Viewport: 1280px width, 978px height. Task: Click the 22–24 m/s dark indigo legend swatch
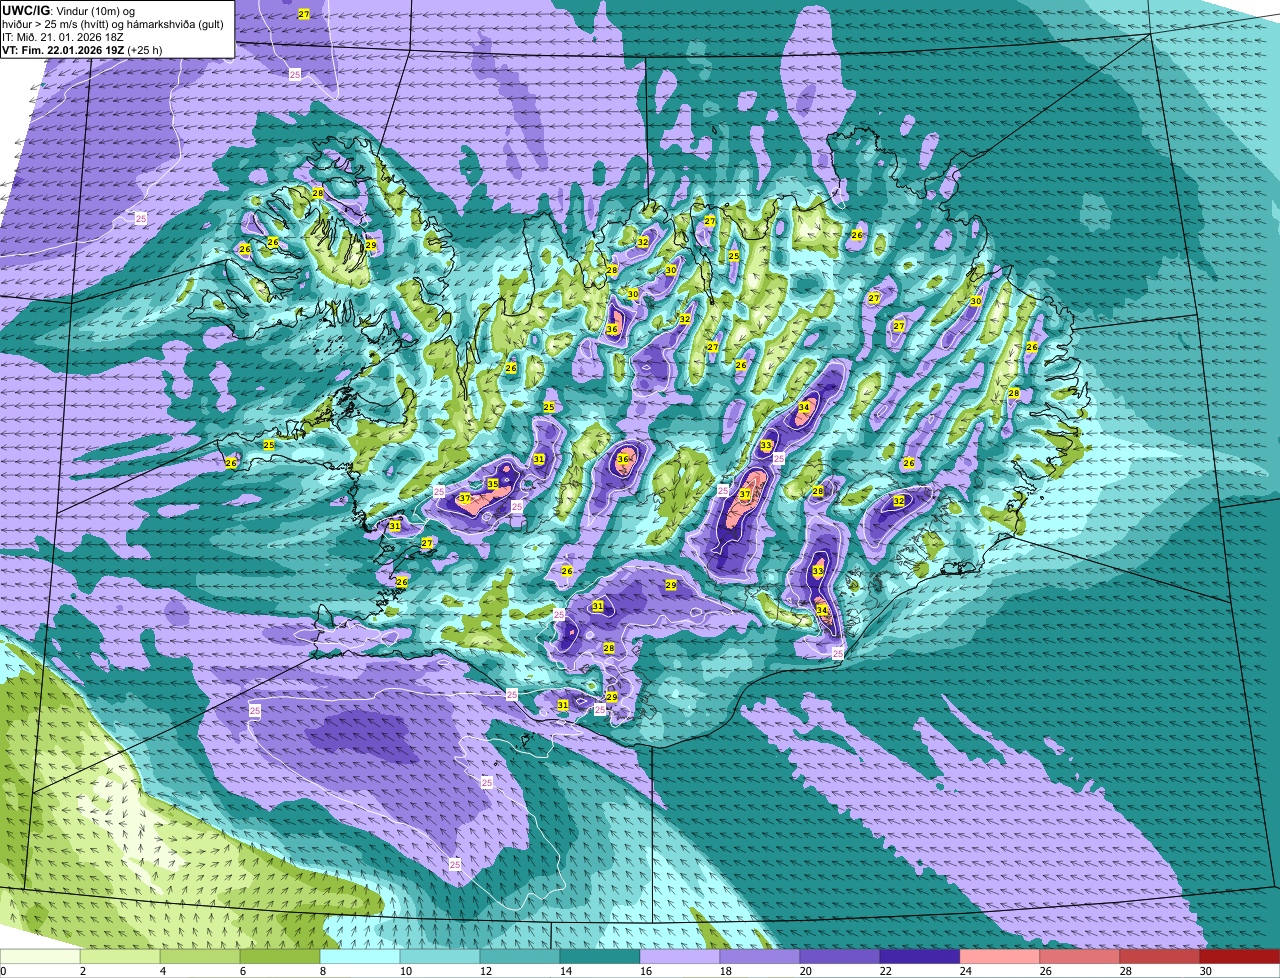[x=920, y=956]
